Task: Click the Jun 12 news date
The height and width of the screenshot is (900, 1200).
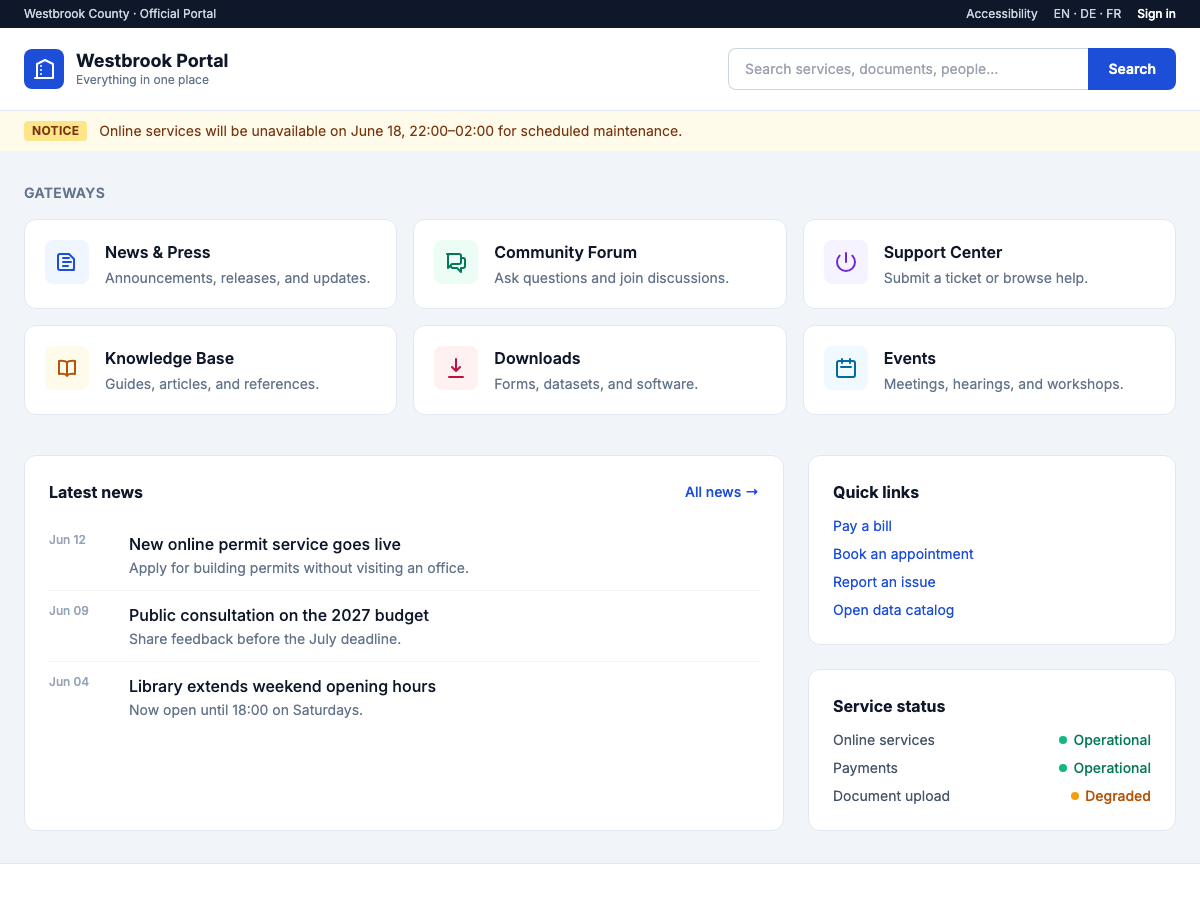Action: tap(67, 540)
